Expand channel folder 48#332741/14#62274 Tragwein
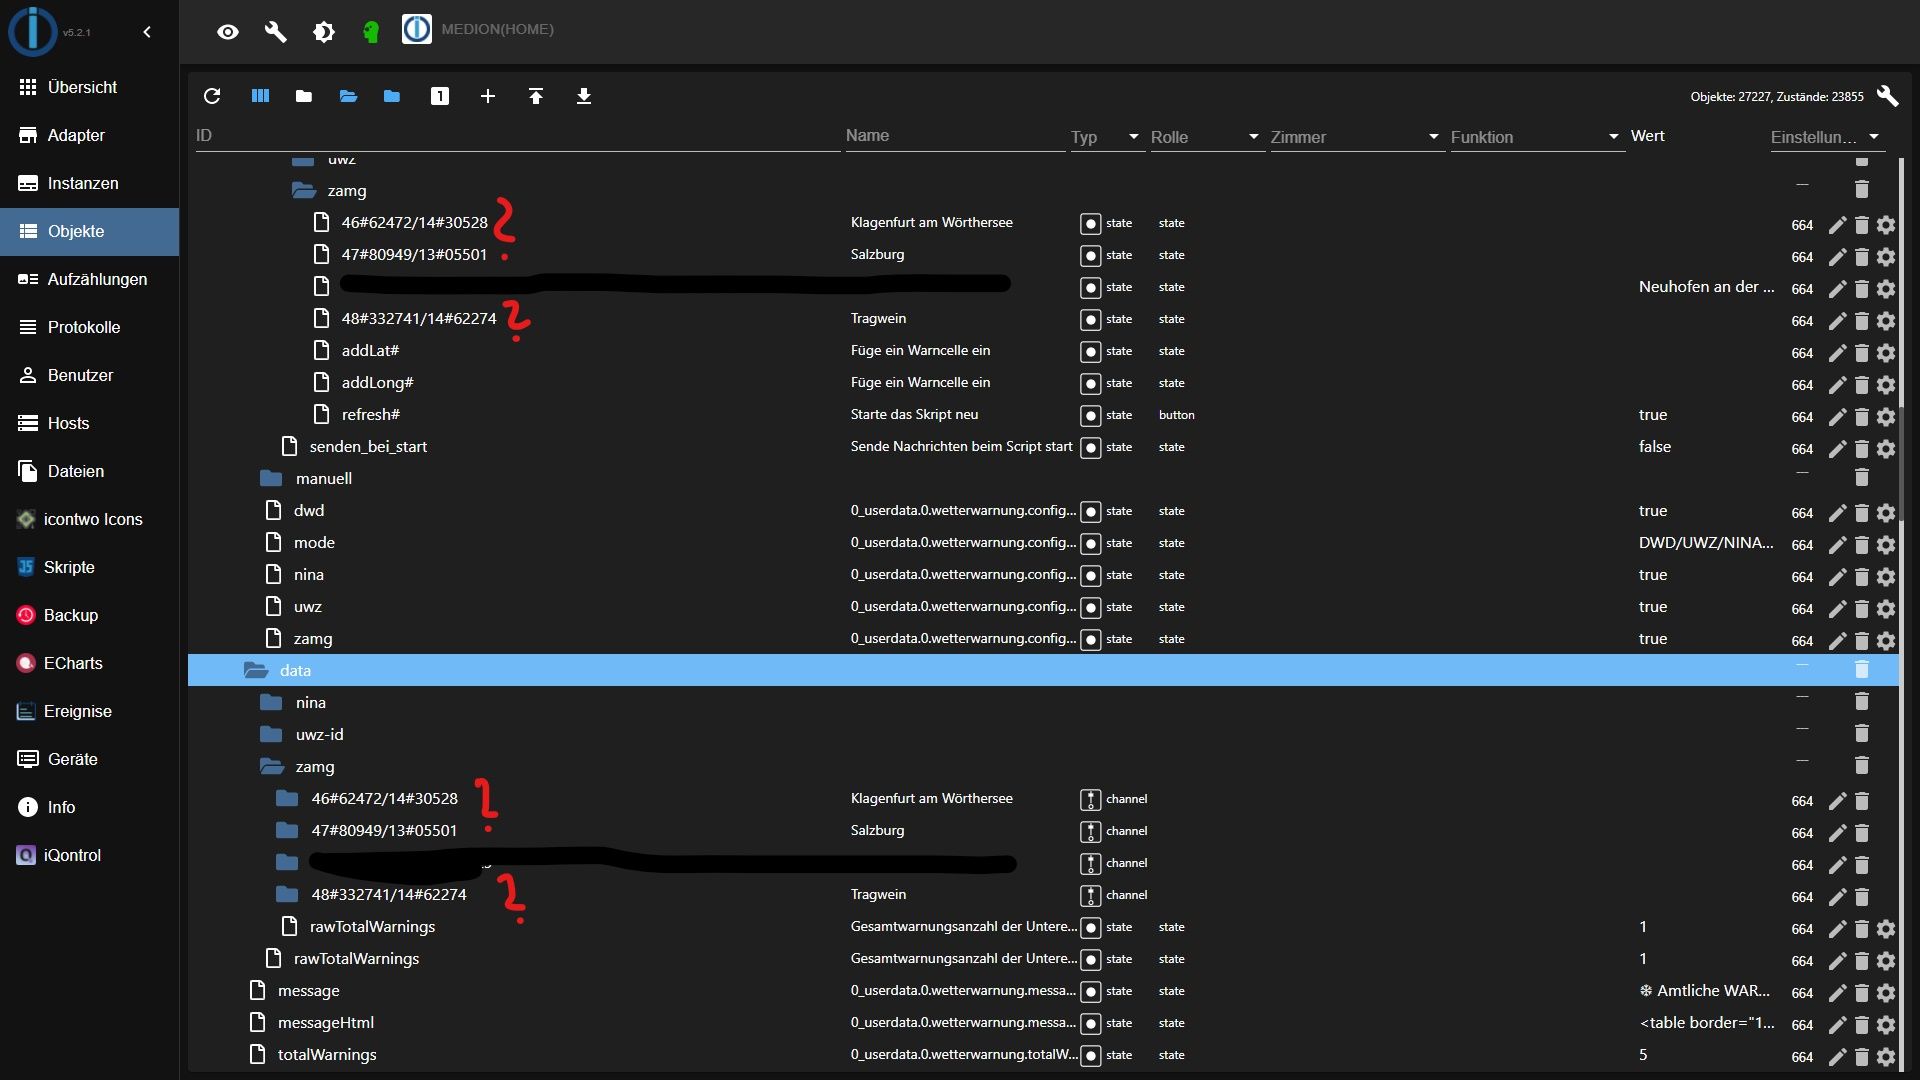Screen dimensions: 1920x1080 287,894
